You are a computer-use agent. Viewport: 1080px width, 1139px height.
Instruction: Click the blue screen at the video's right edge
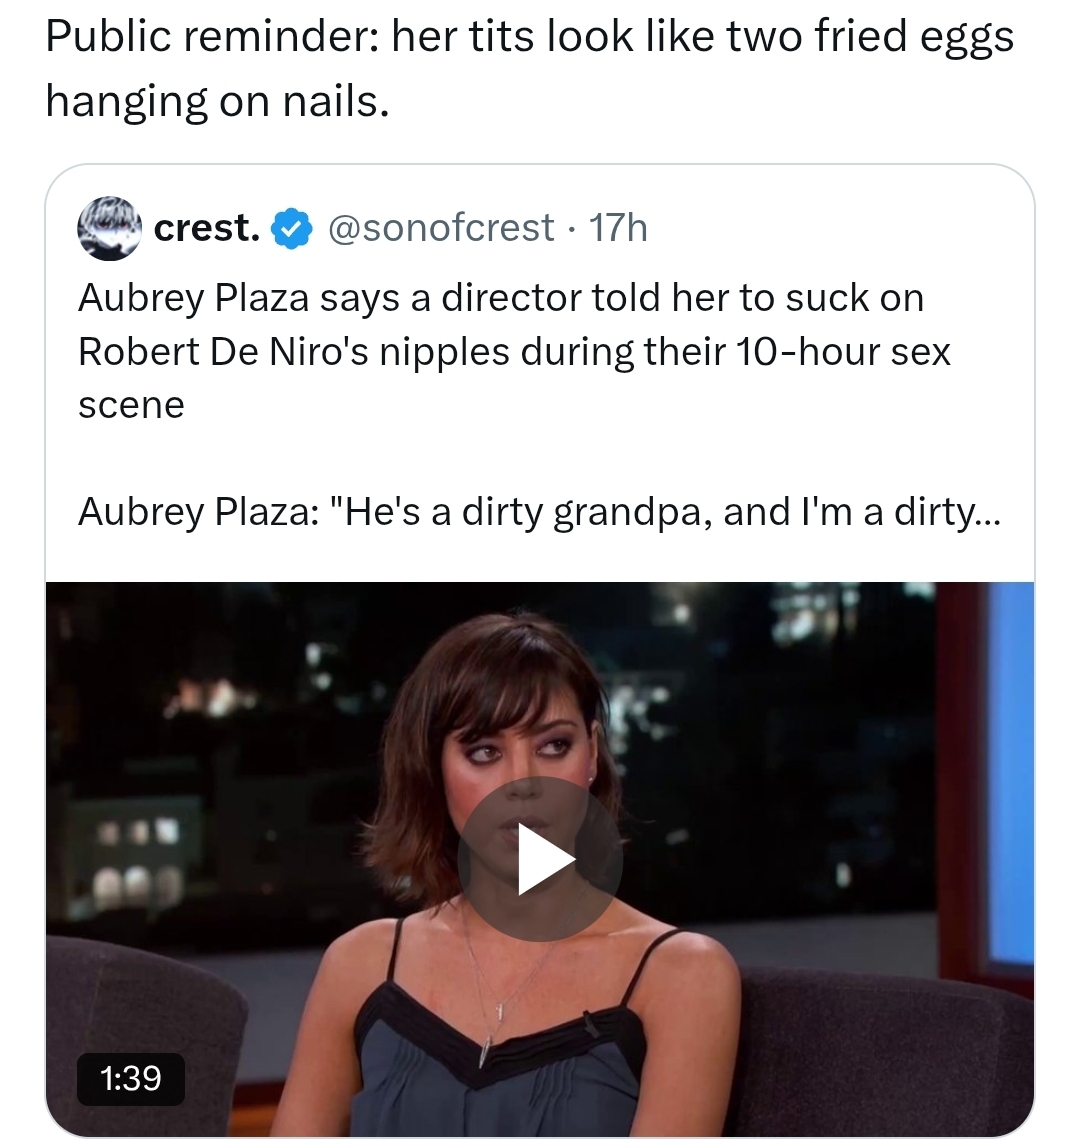coord(1011,770)
